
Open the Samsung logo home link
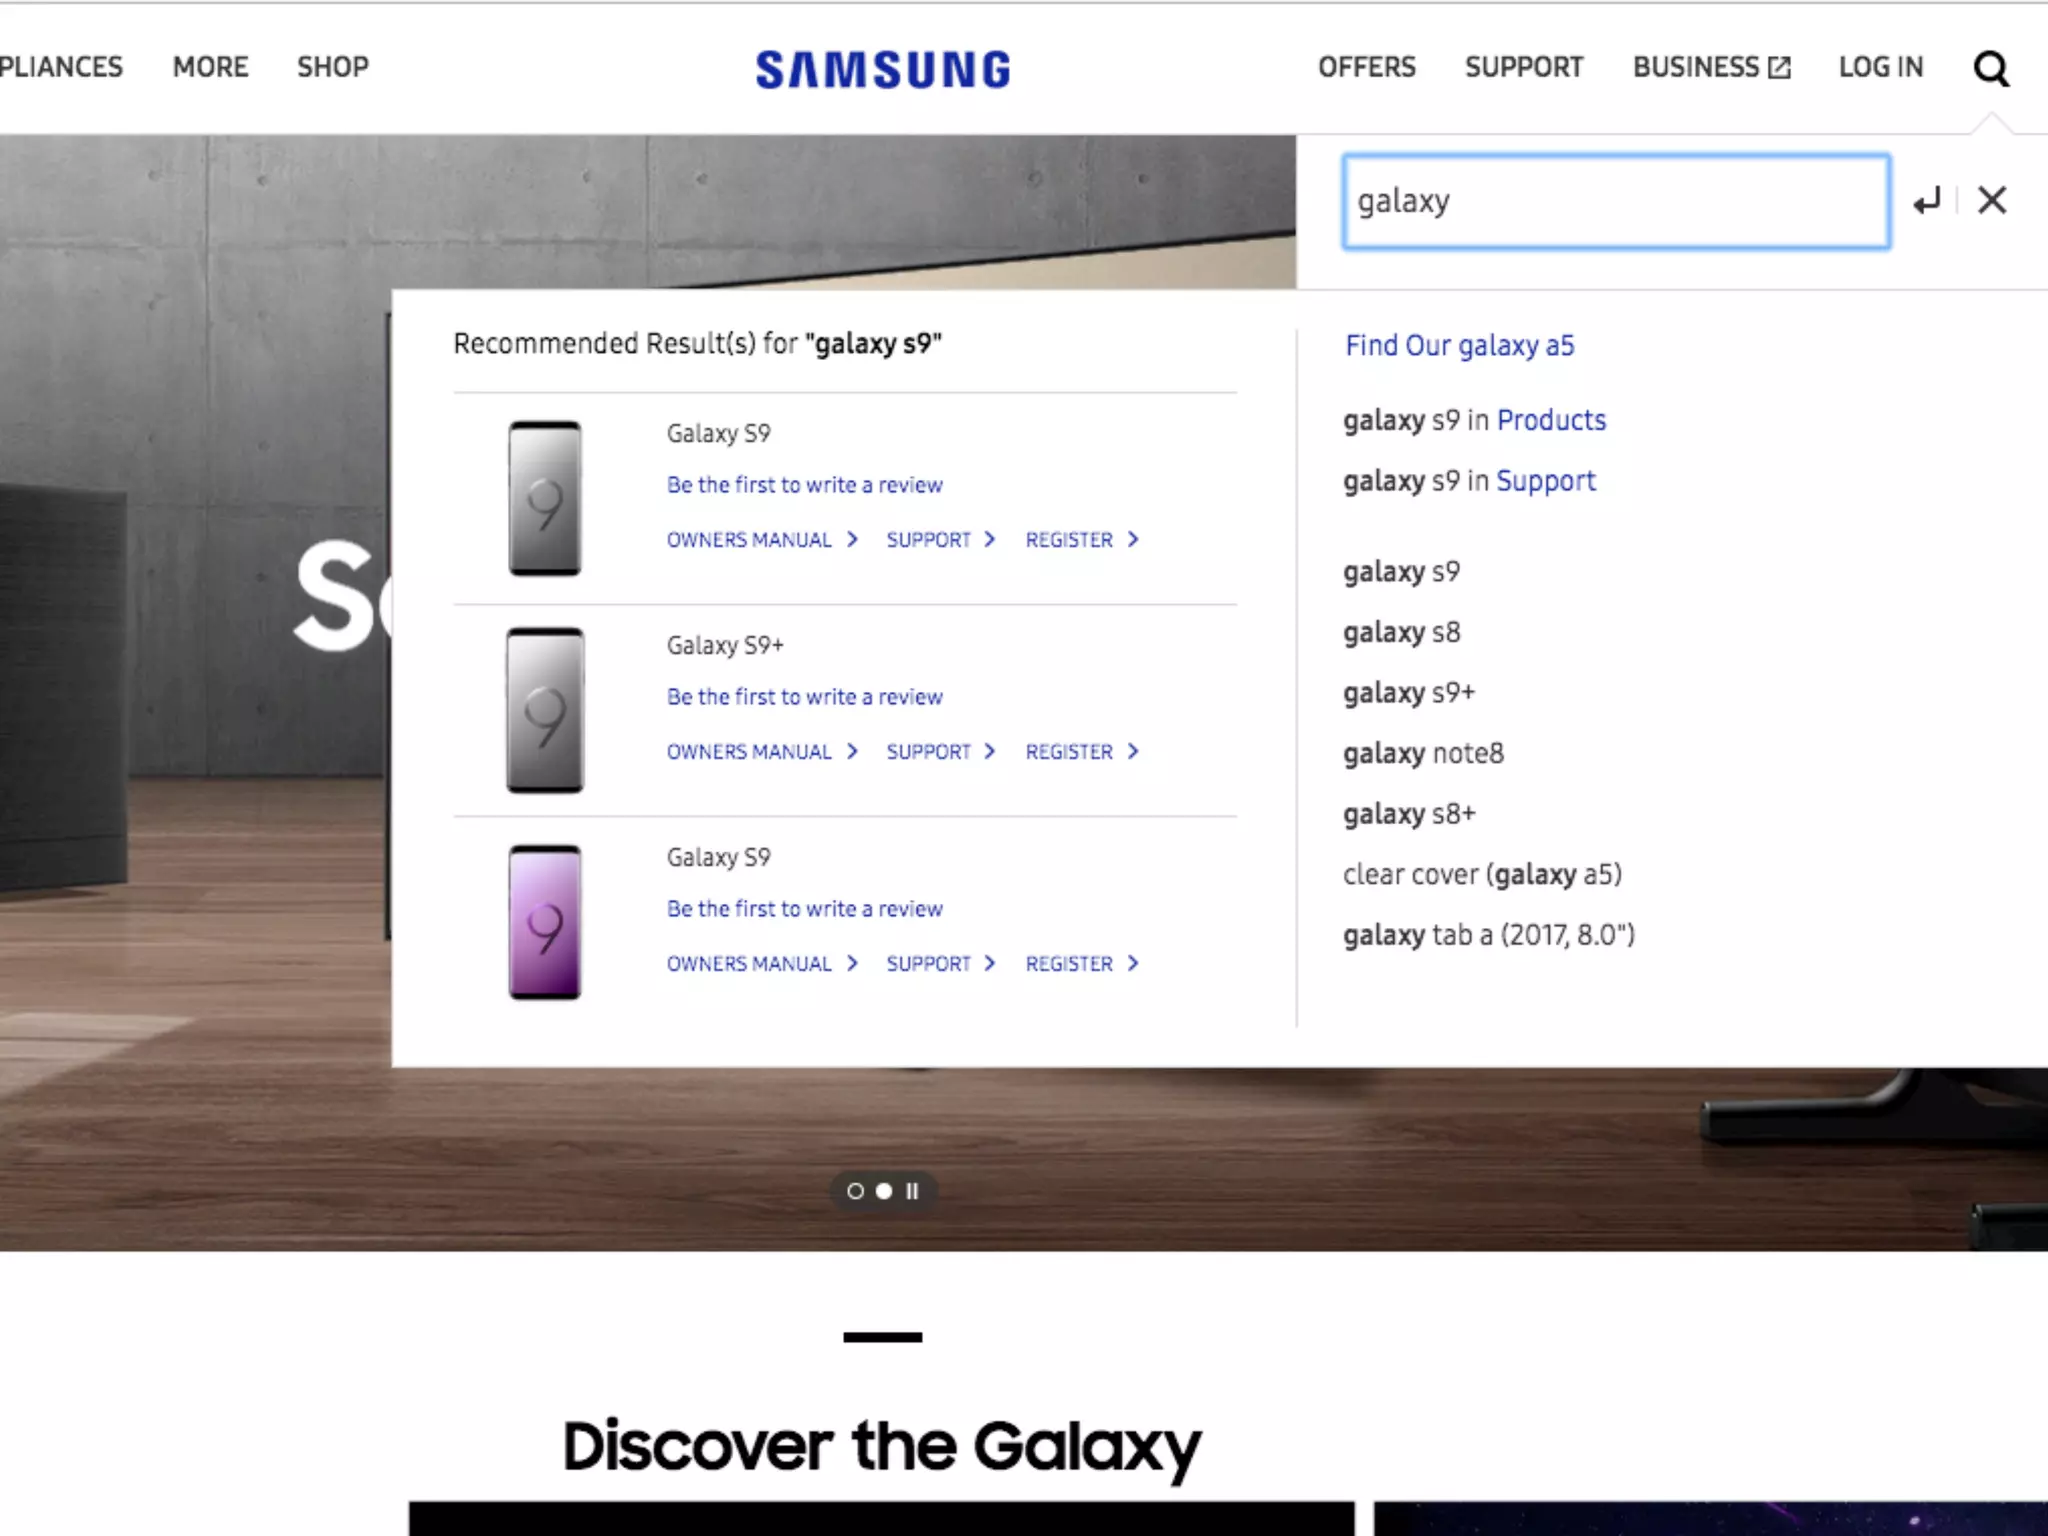point(883,69)
